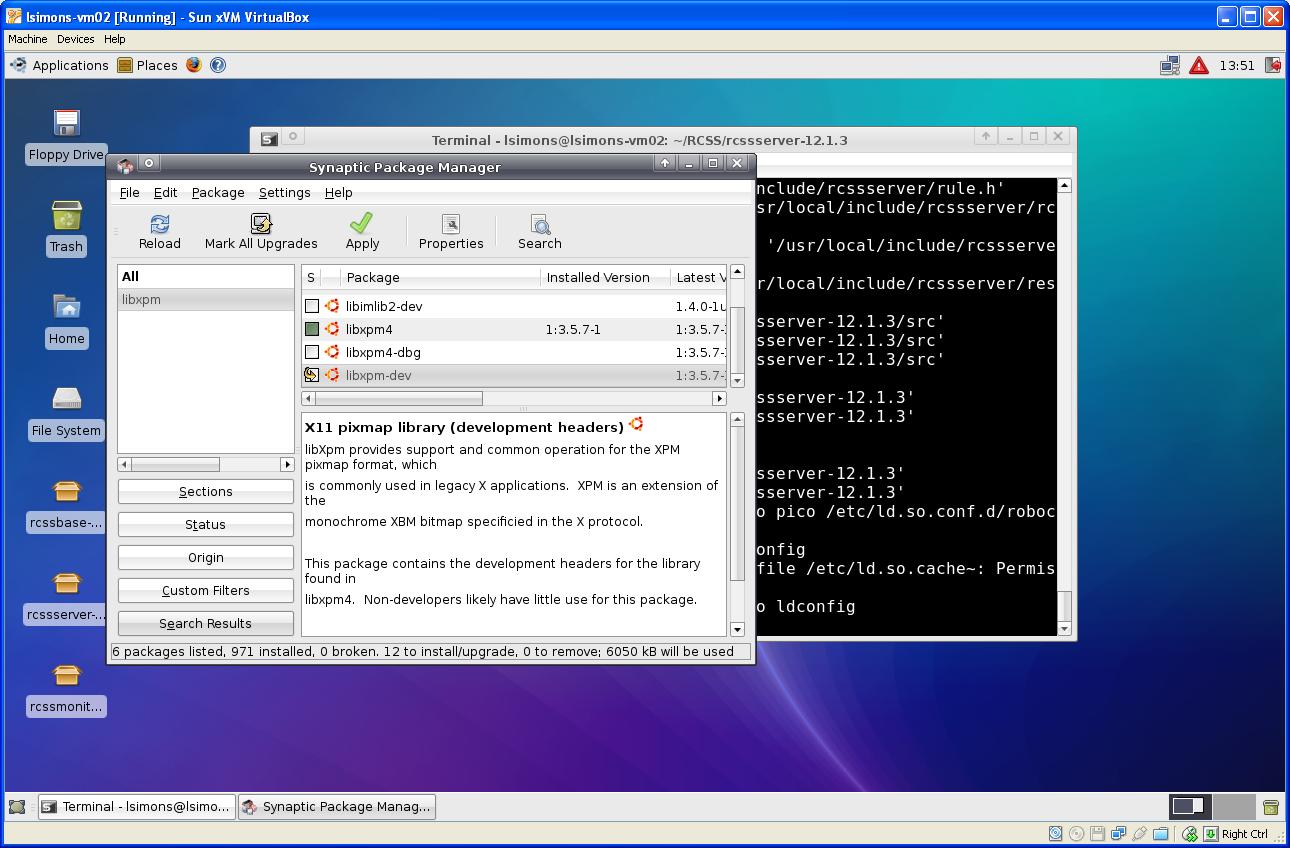1290x848 pixels.
Task: Select the rcssserver archive on desktop
Action: 66,583
